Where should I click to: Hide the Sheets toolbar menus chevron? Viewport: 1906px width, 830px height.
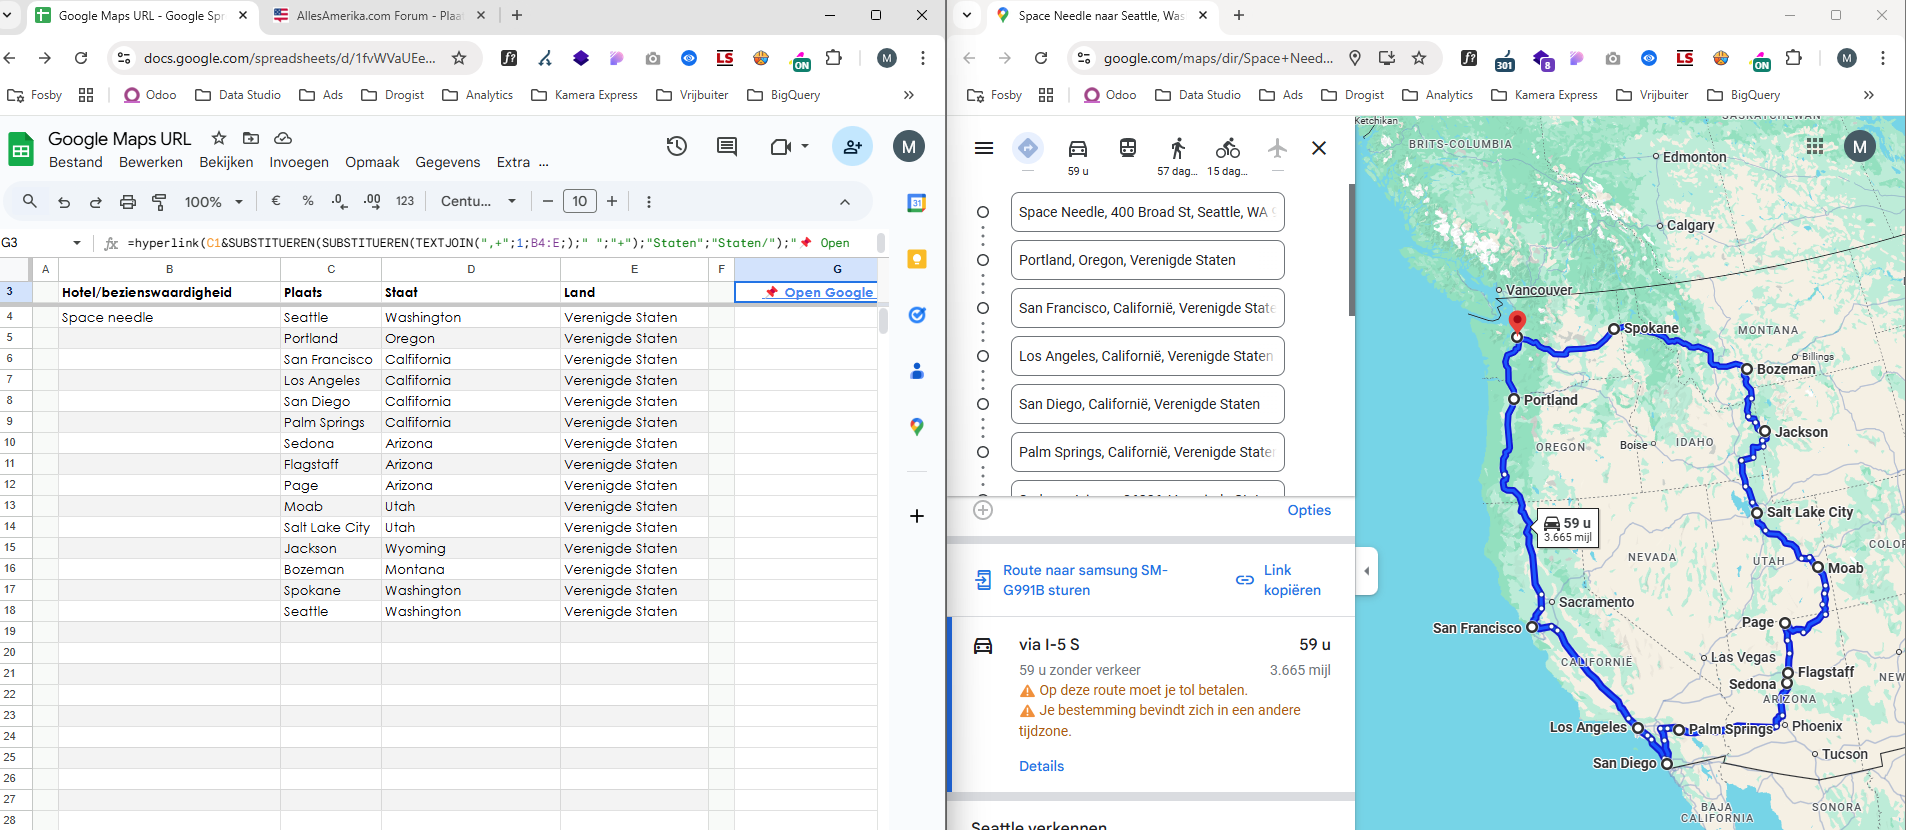(845, 202)
